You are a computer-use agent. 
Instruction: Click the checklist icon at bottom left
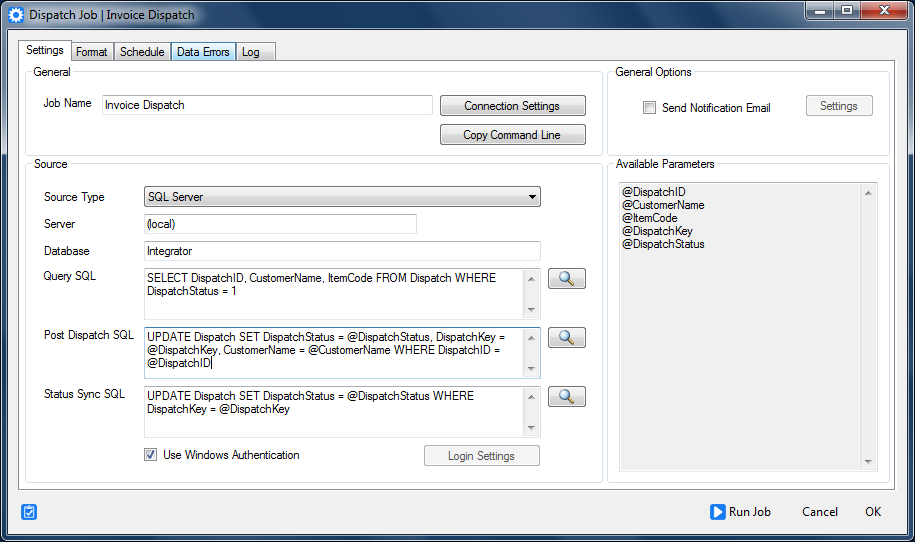click(29, 512)
